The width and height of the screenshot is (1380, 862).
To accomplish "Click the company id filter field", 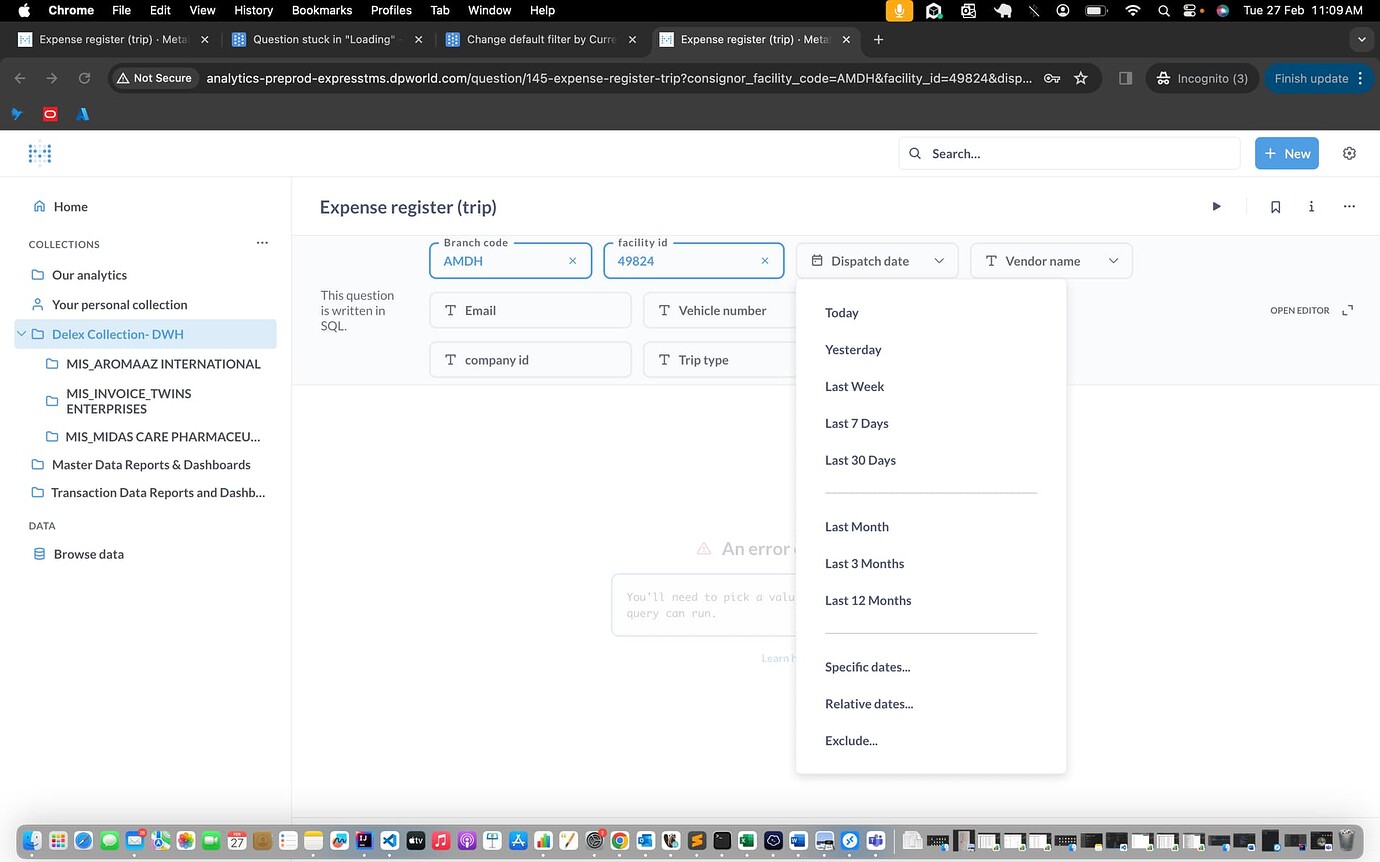I will point(530,360).
